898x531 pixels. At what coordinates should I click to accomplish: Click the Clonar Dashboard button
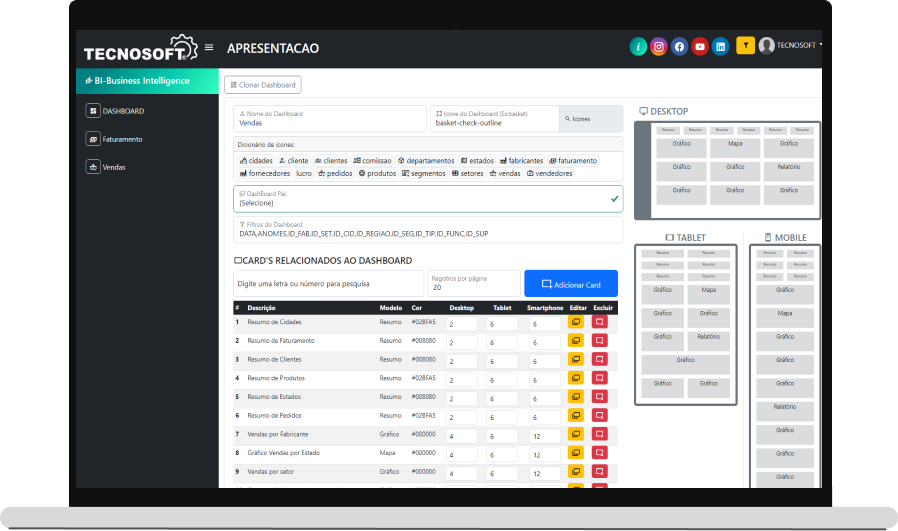262,85
